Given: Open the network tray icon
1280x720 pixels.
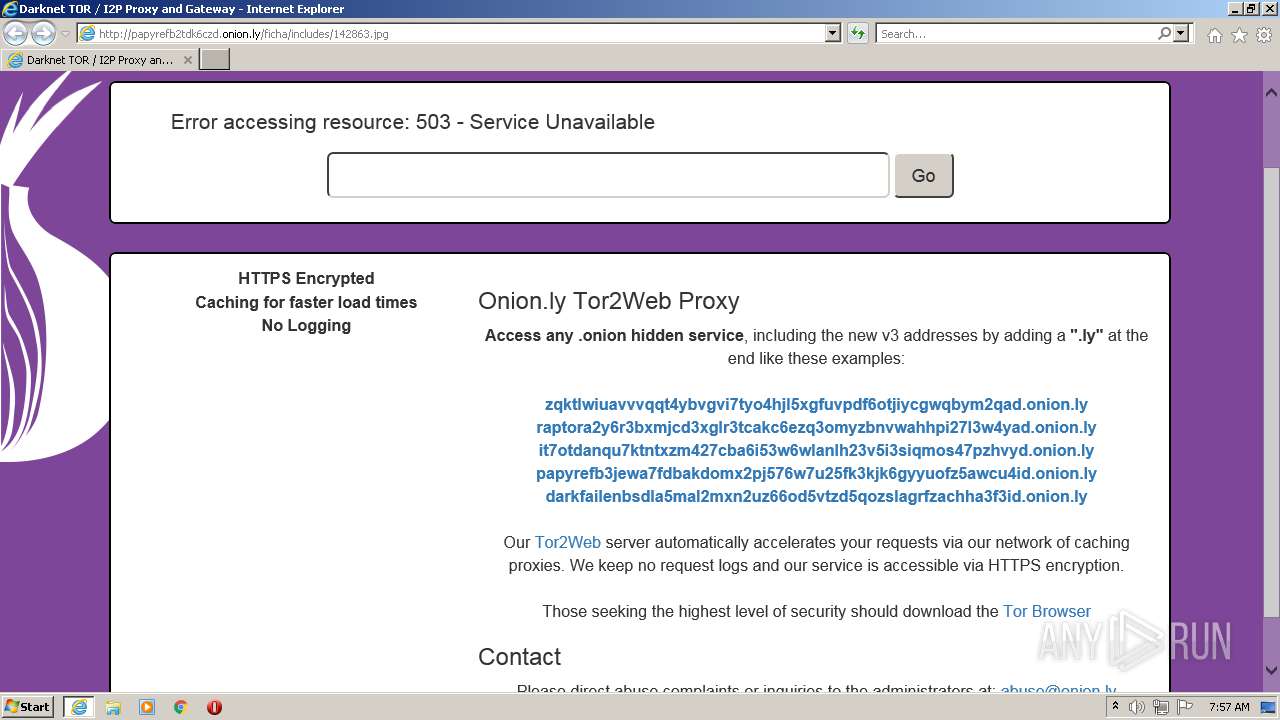Looking at the screenshot, I should (1161, 707).
